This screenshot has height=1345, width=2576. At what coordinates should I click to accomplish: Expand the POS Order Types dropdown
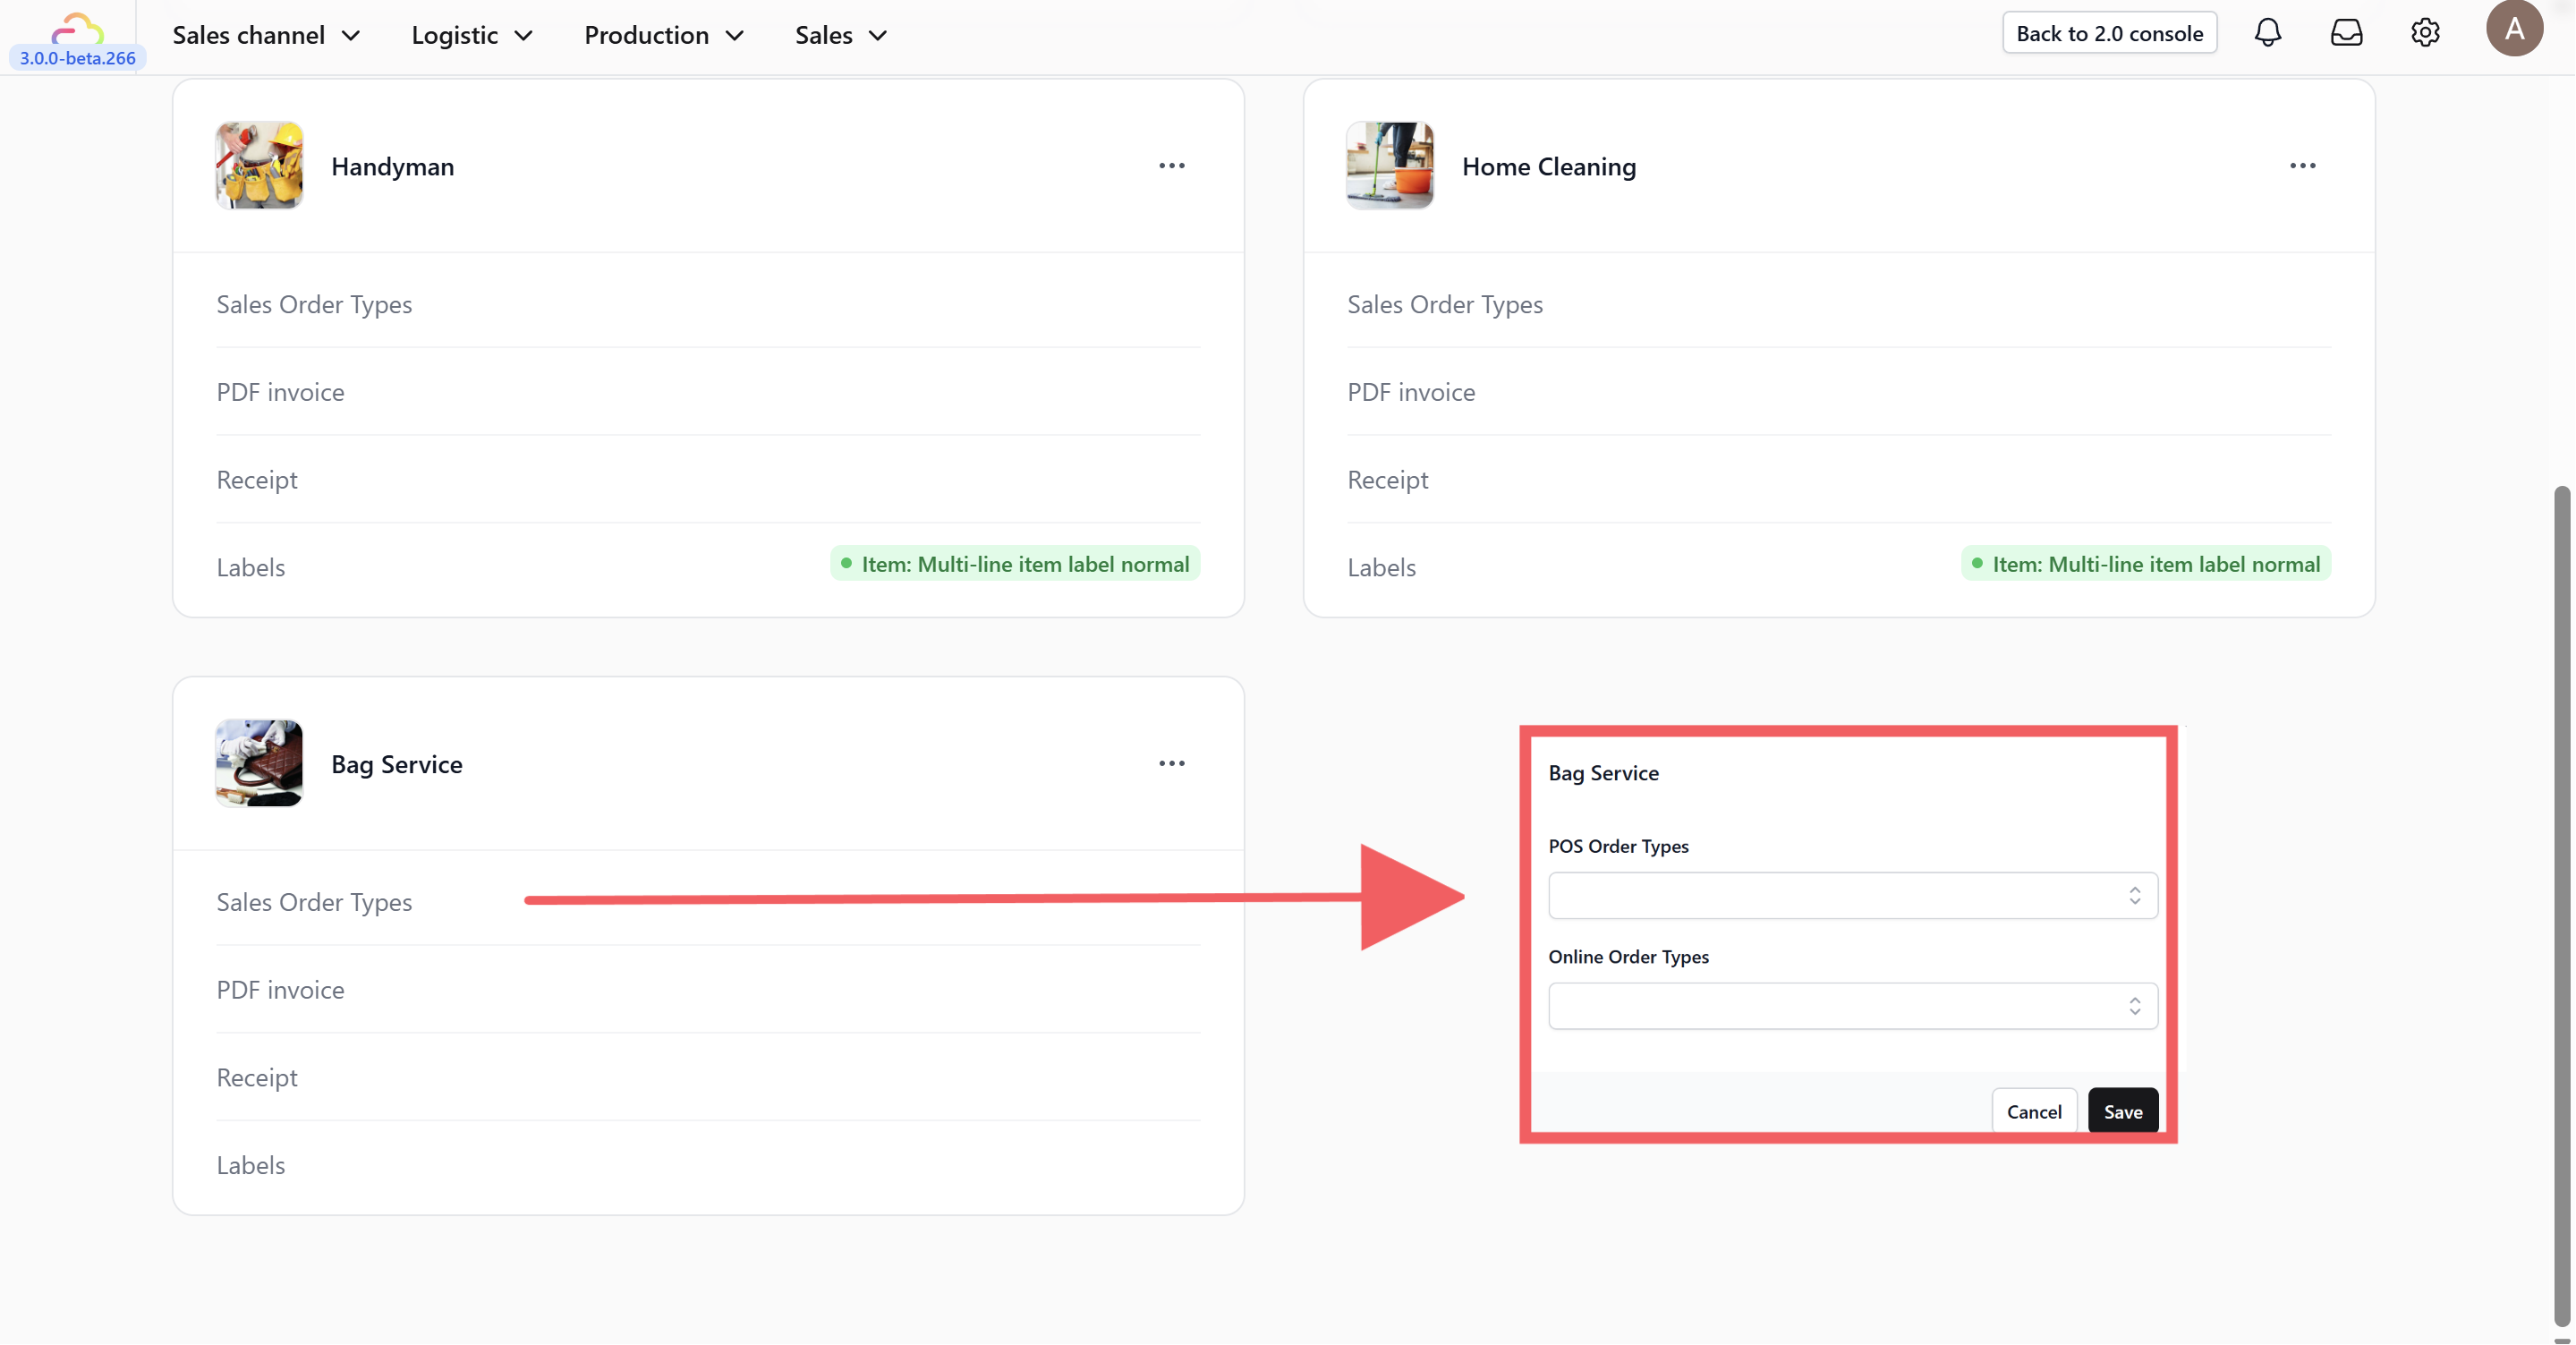[x=1852, y=896]
